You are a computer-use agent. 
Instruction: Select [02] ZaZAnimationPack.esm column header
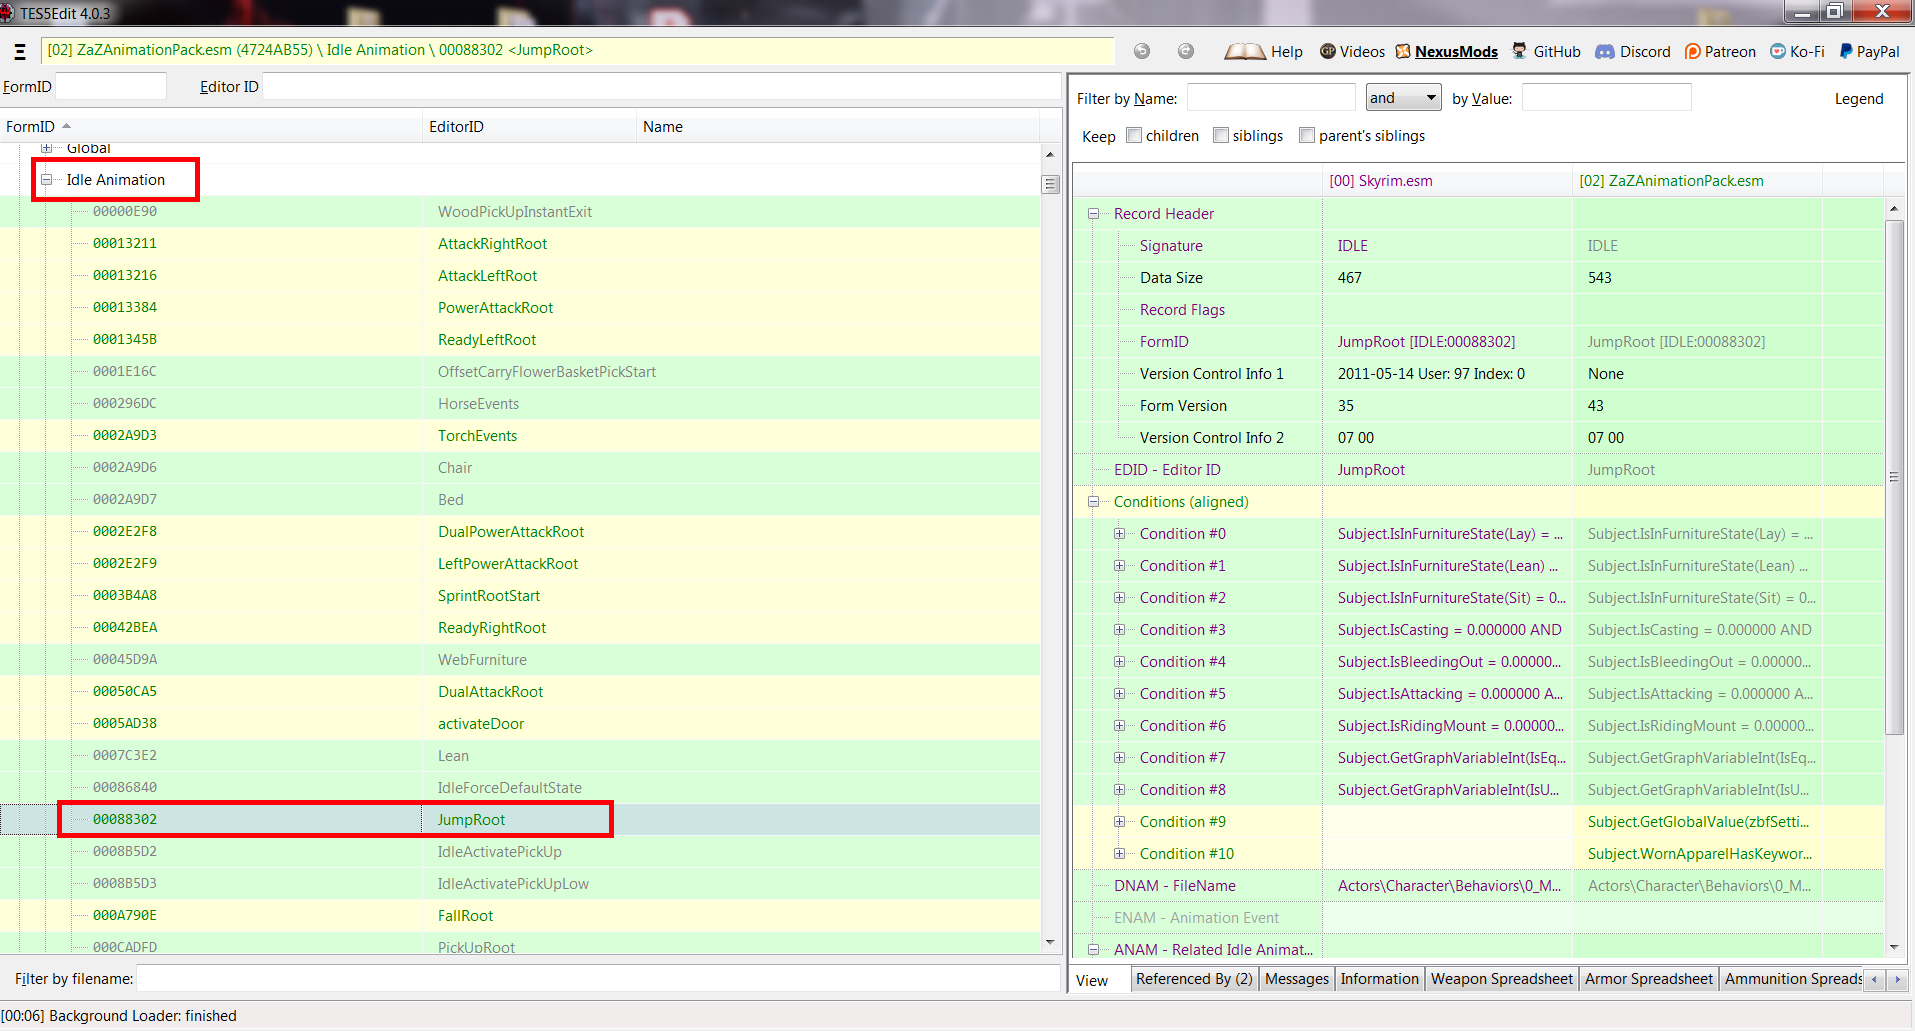click(x=1697, y=181)
